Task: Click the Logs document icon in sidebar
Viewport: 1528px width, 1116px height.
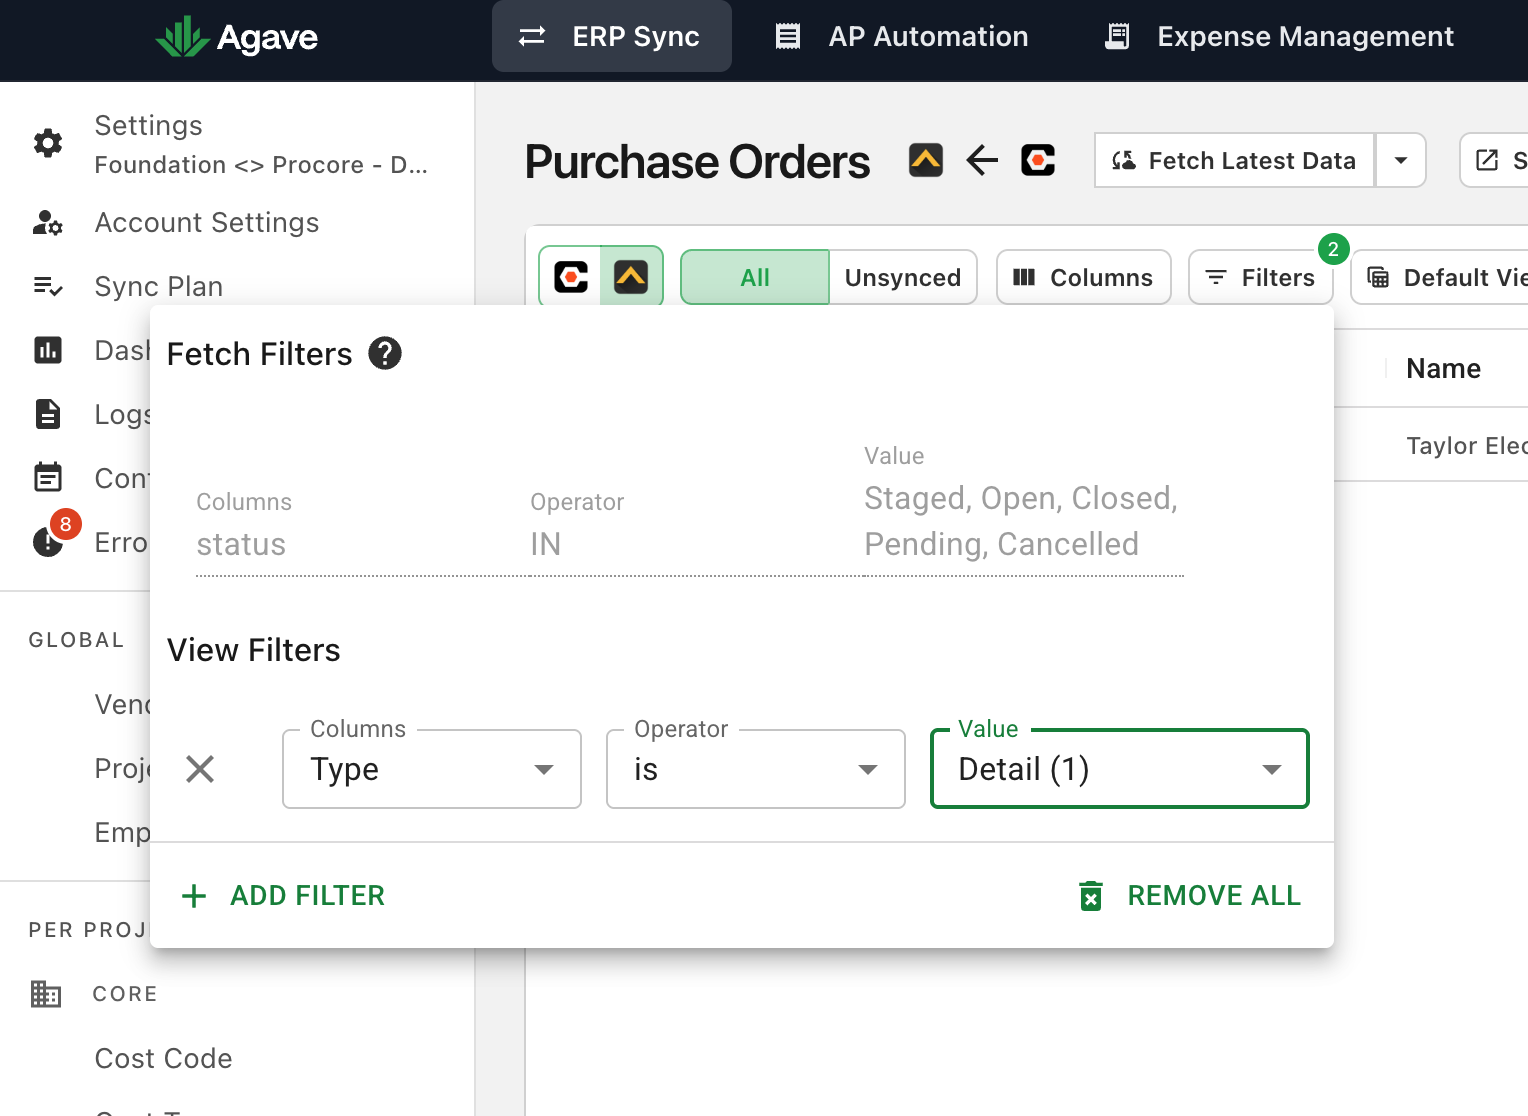Action: [x=48, y=414]
